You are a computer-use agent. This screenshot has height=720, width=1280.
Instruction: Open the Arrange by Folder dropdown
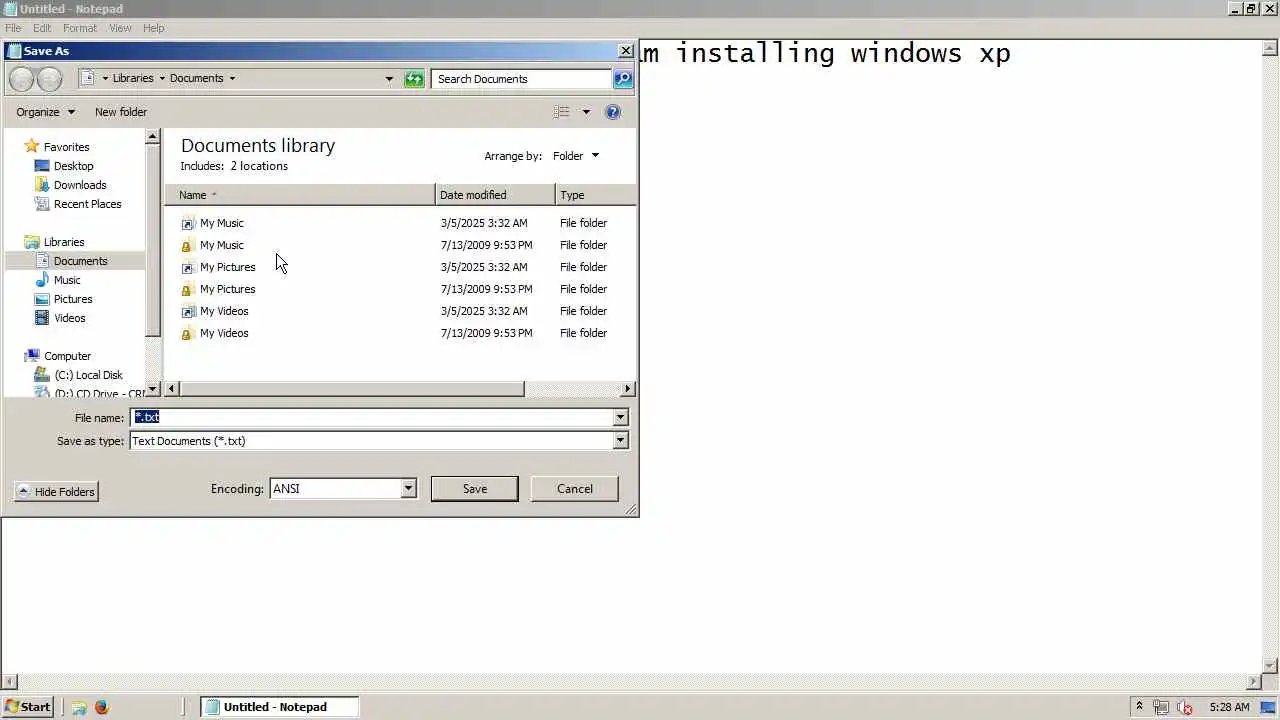click(x=576, y=156)
